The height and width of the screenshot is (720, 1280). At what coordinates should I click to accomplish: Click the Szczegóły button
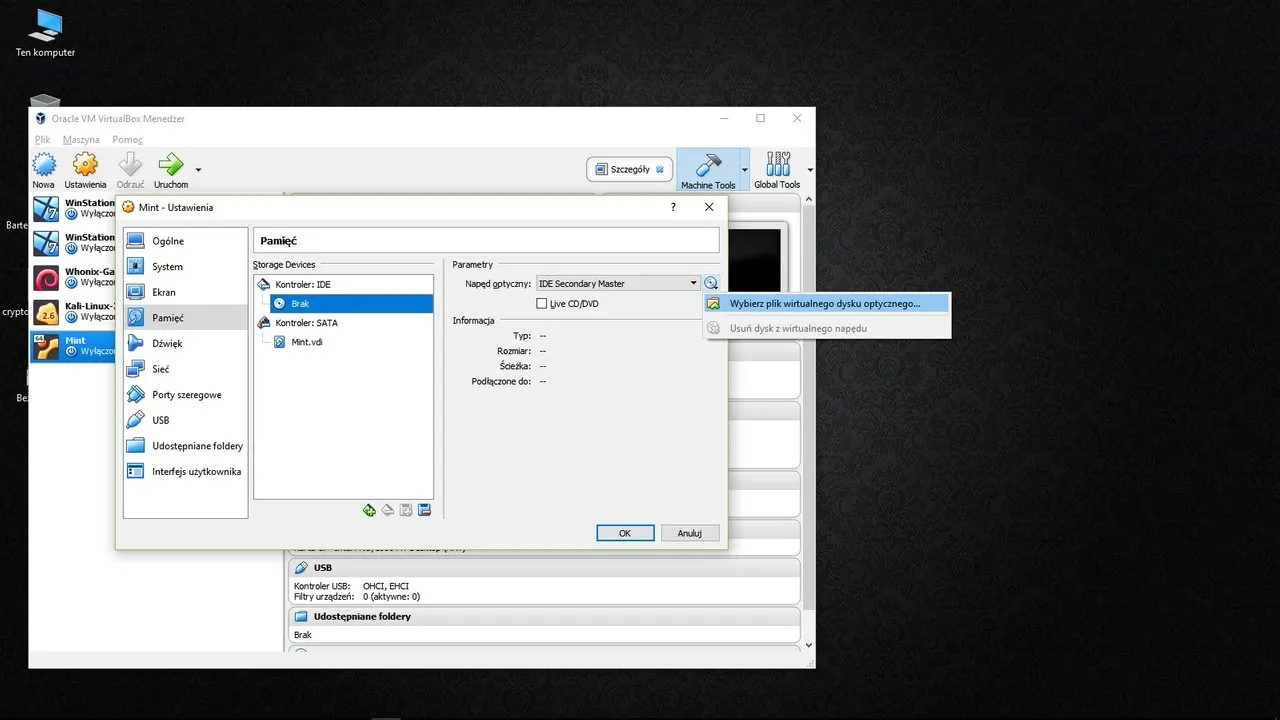click(629, 169)
